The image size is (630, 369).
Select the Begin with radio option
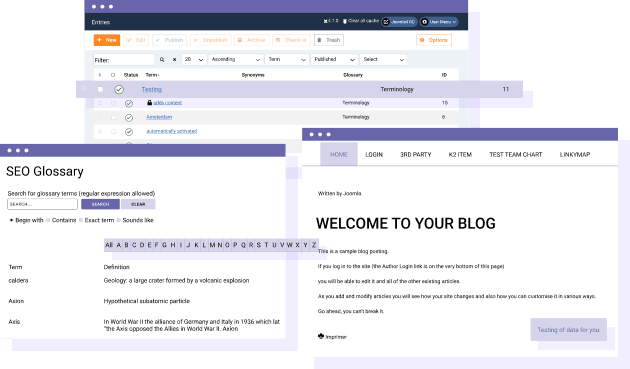coord(11,220)
